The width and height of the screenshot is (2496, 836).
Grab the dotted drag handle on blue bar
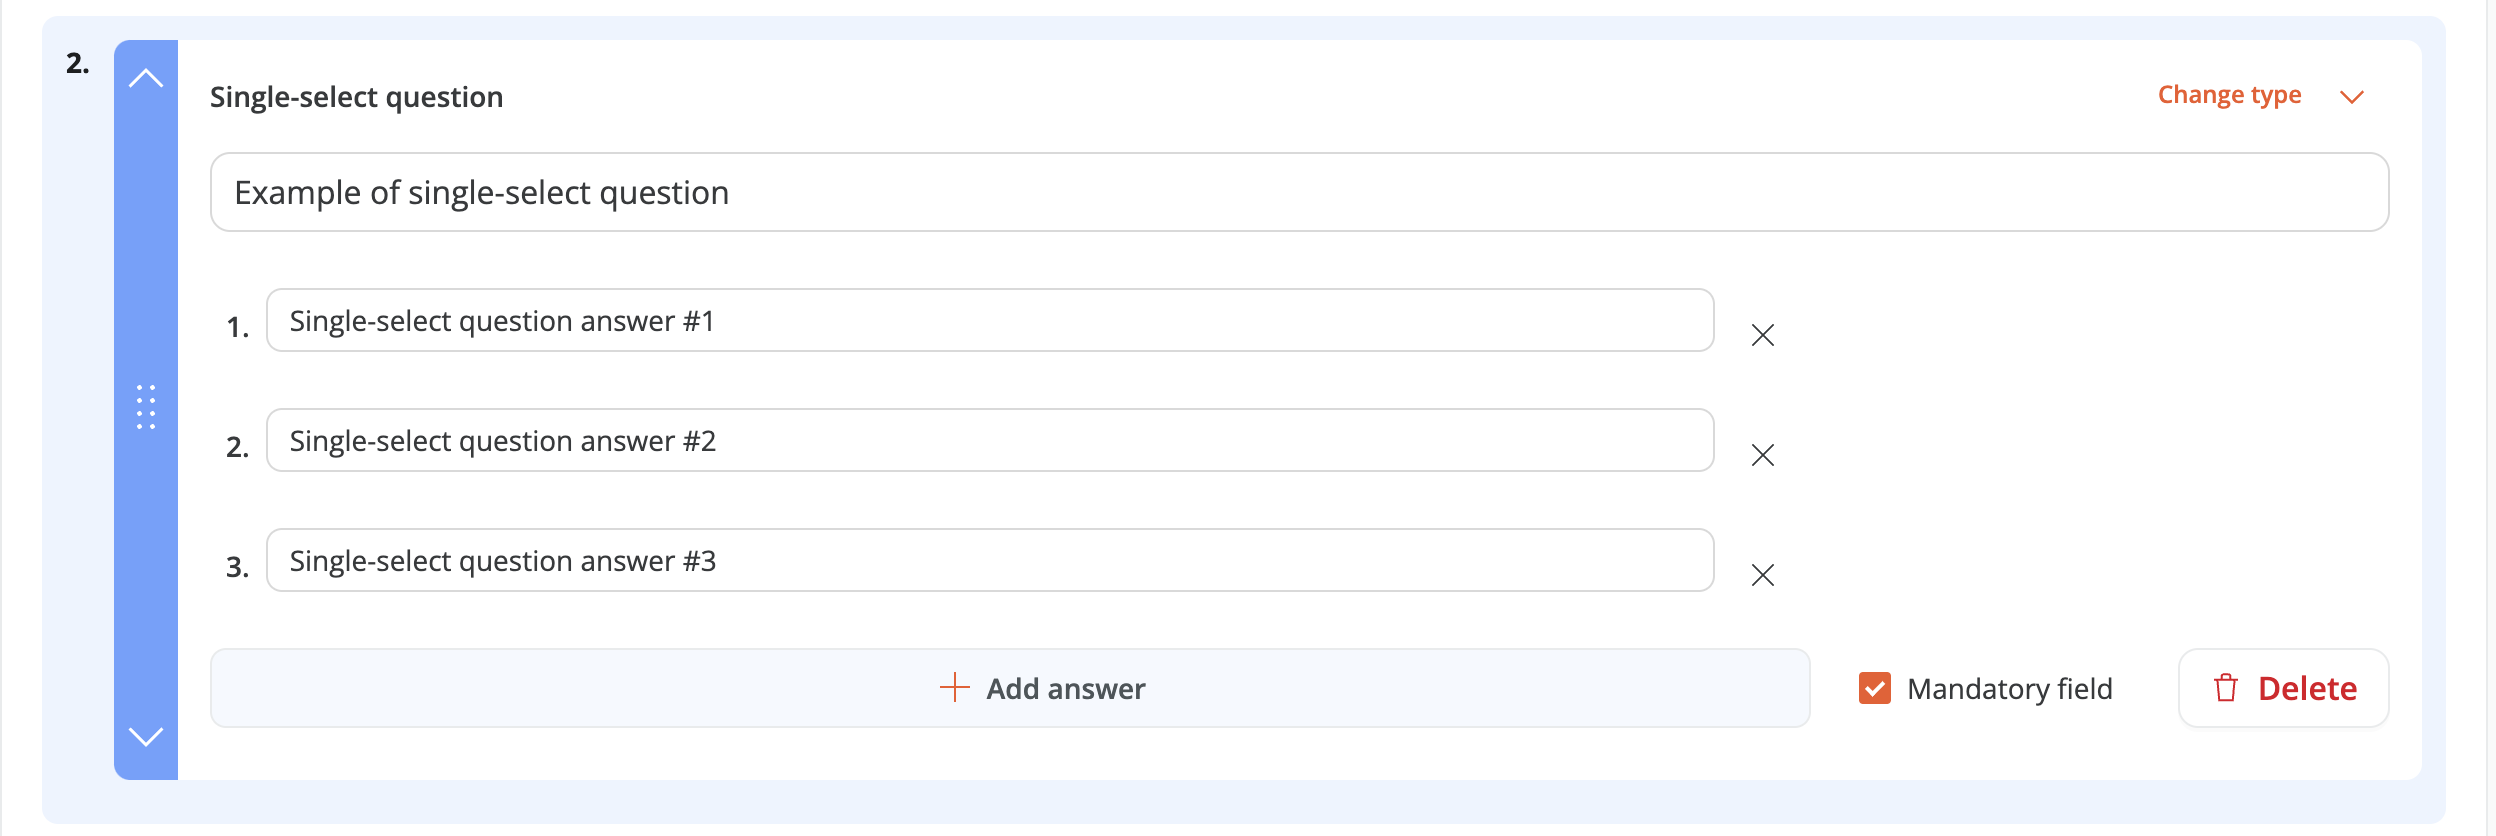146,407
